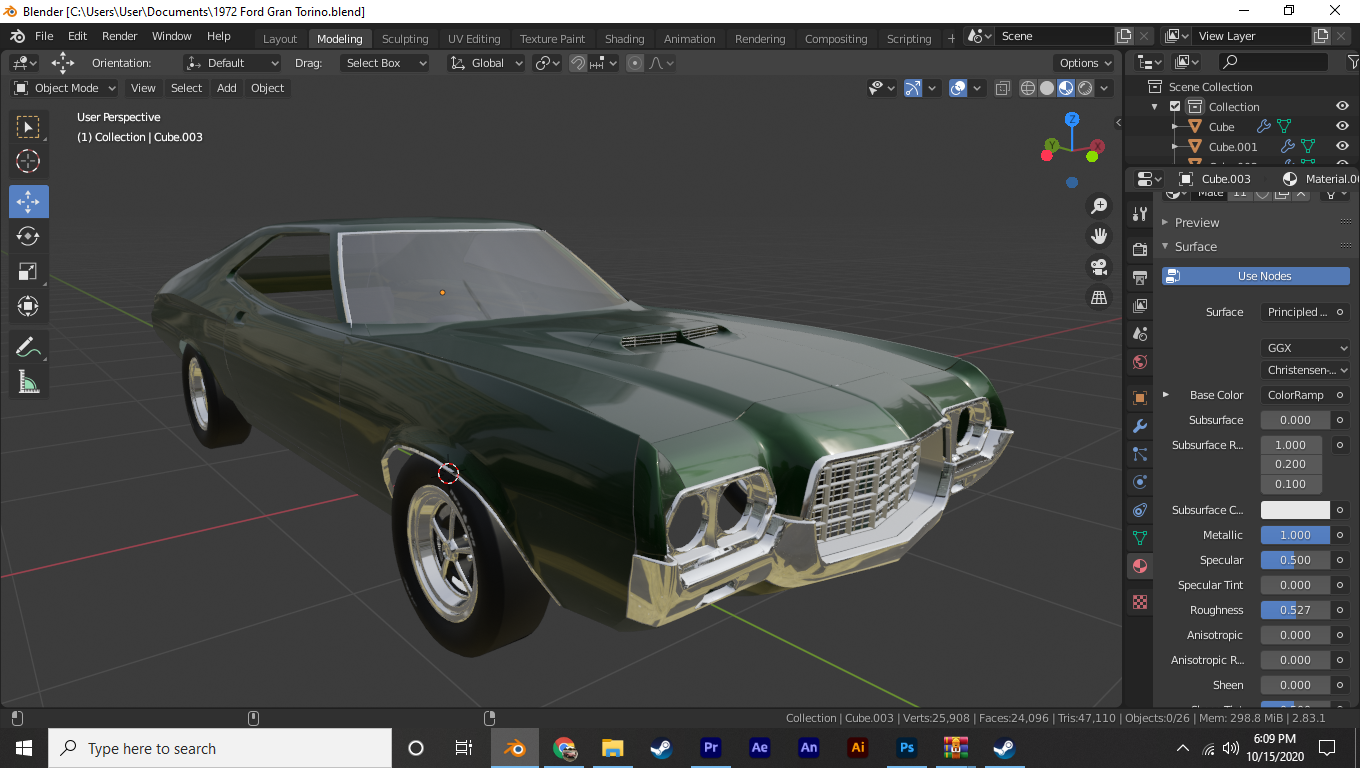
Task: Open the Tool properties tab icon
Action: 1139,214
